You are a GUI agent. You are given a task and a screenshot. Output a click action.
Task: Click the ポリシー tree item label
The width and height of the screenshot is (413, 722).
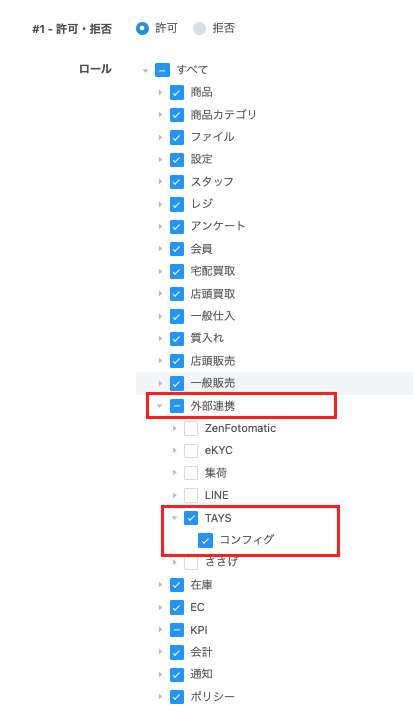(213, 697)
